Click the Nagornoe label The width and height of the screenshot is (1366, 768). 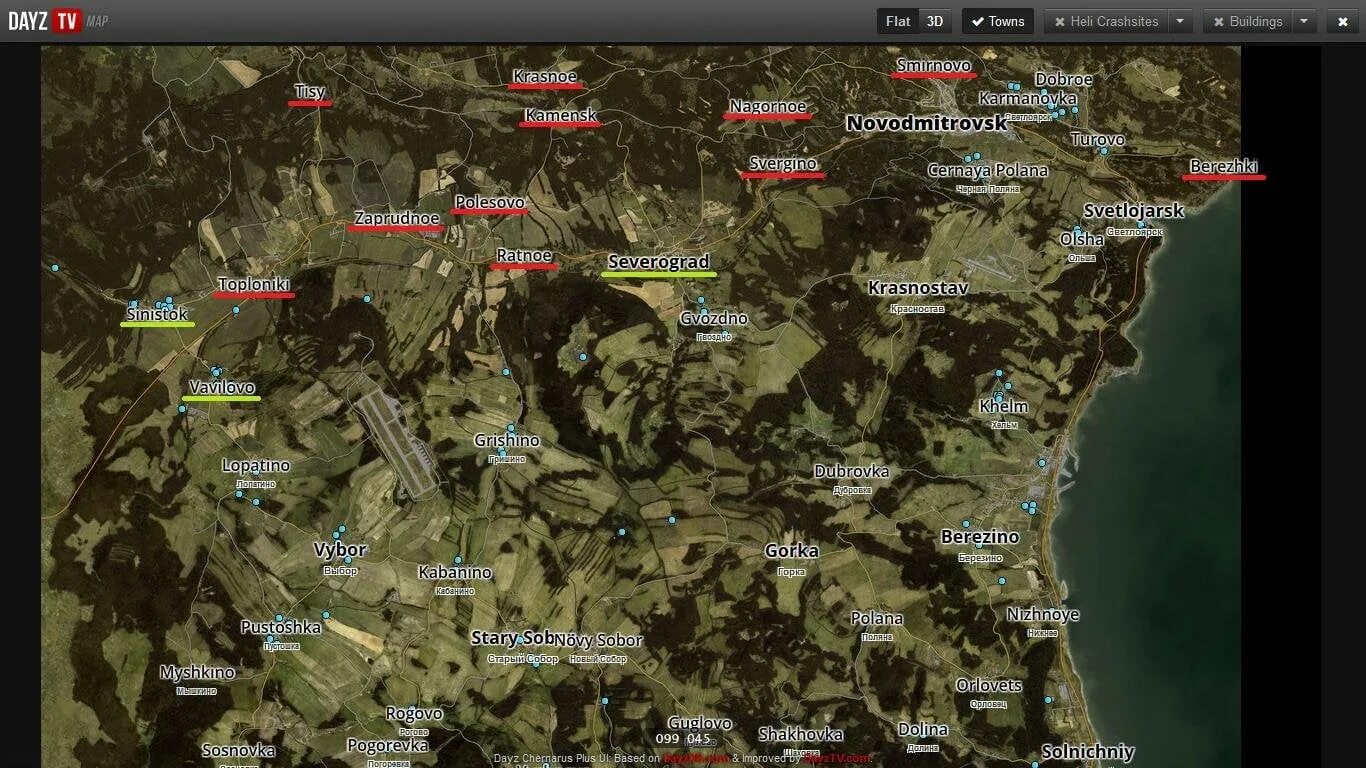(768, 106)
